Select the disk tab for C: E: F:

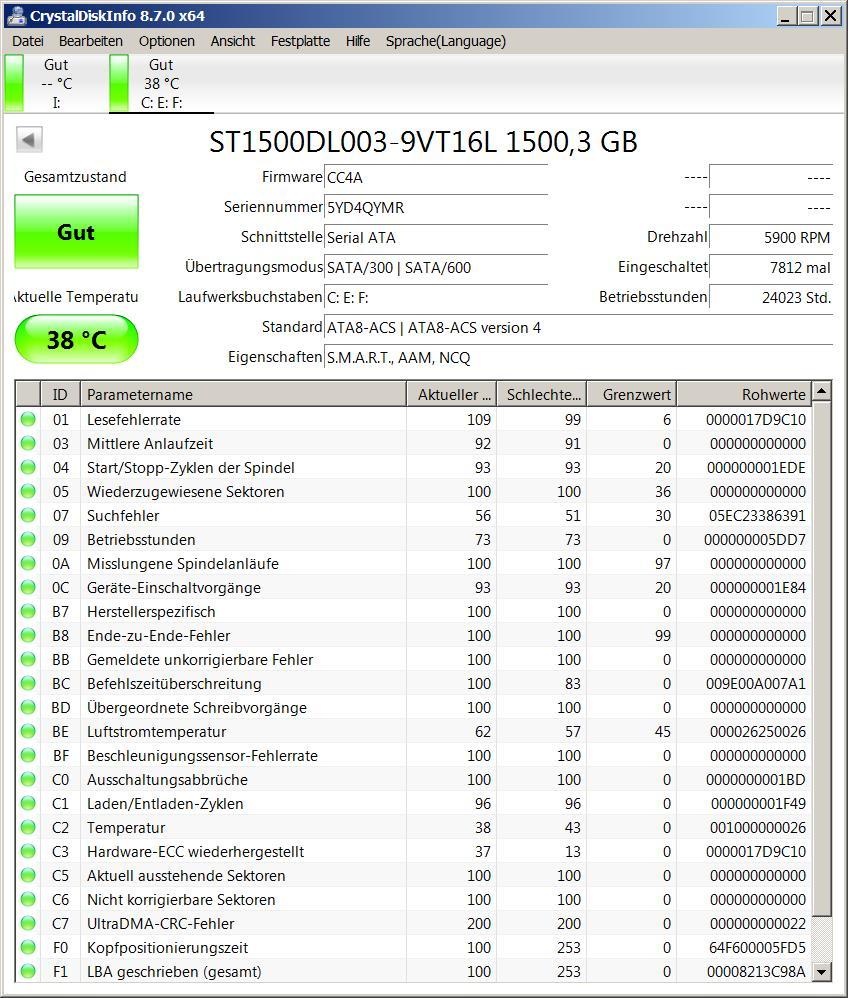(160, 83)
